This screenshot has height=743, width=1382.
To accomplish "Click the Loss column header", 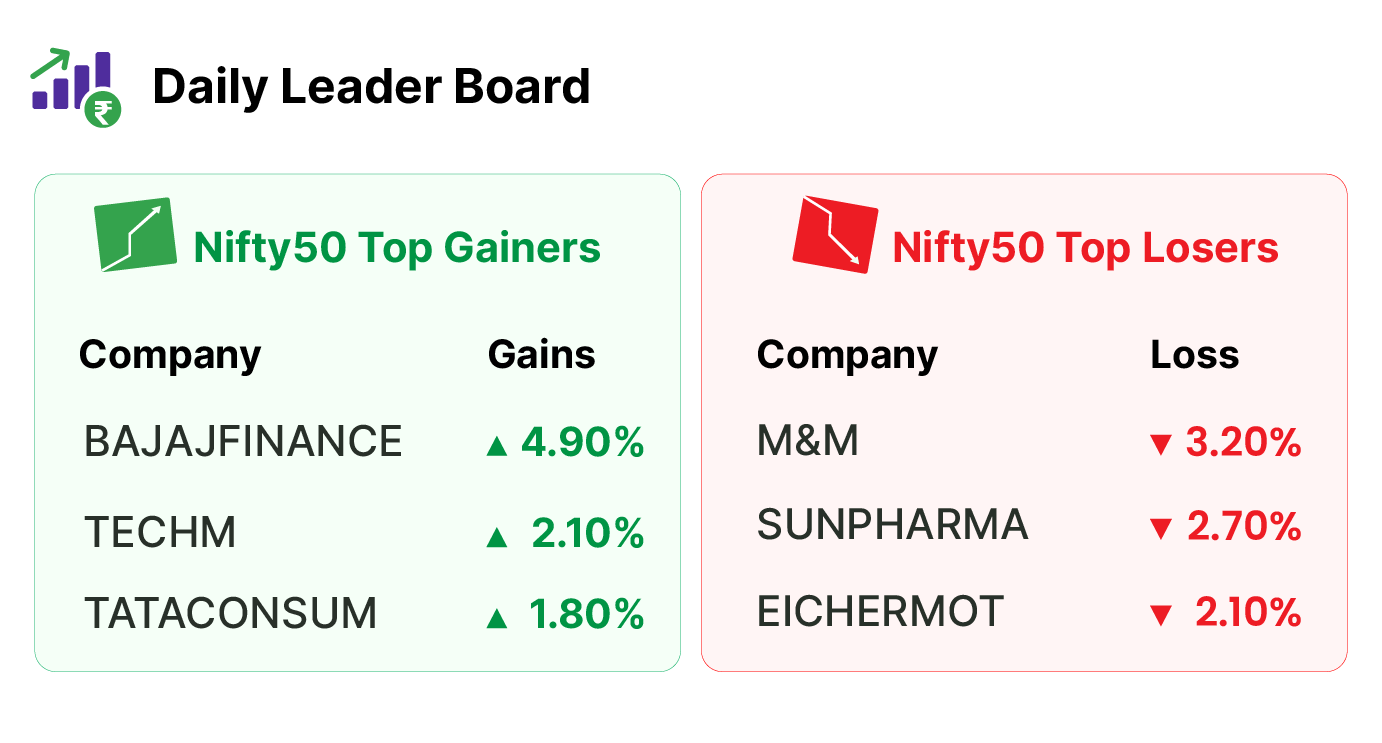I will tap(1194, 355).
